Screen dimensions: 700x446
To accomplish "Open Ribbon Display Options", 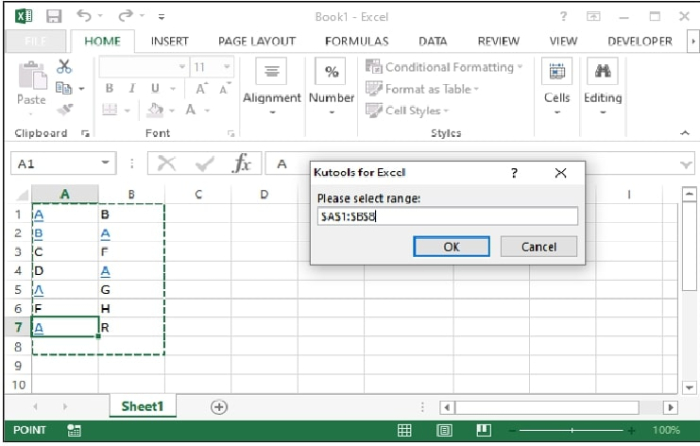I will 593,17.
